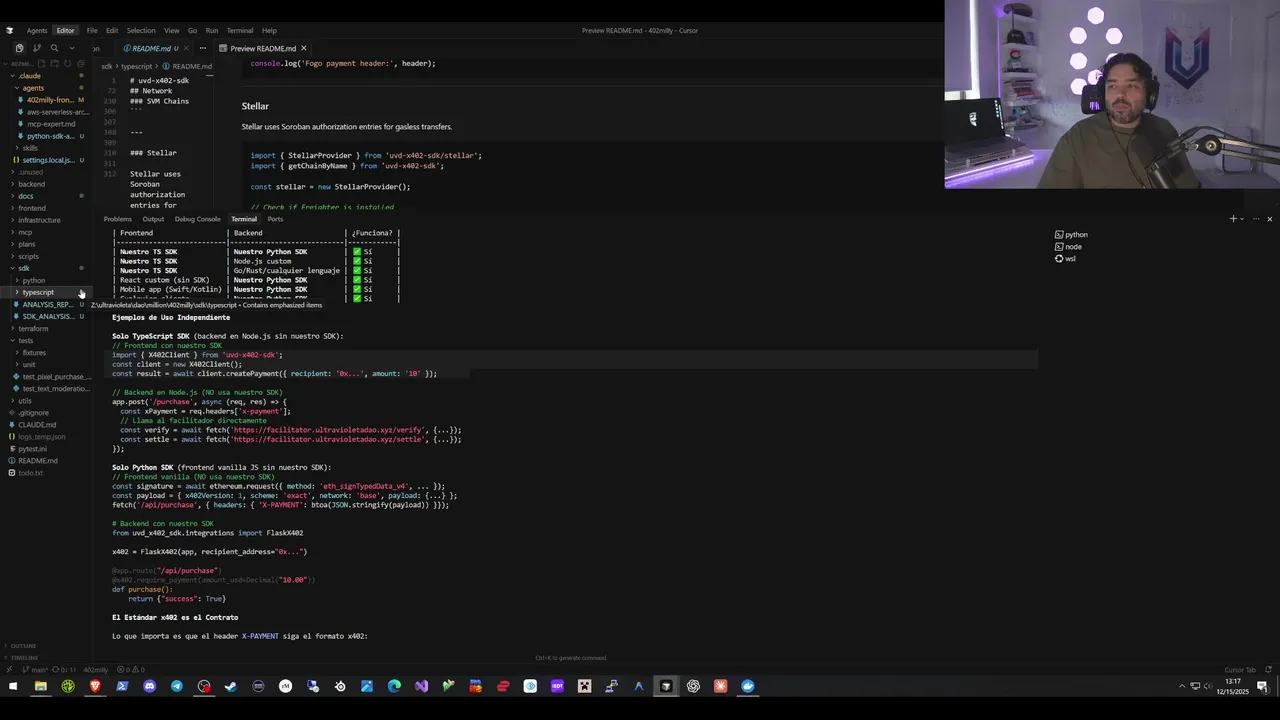Image resolution: width=1280 pixels, height=720 pixels.
Task: Open the Edit menu
Action: pyautogui.click(x=112, y=30)
